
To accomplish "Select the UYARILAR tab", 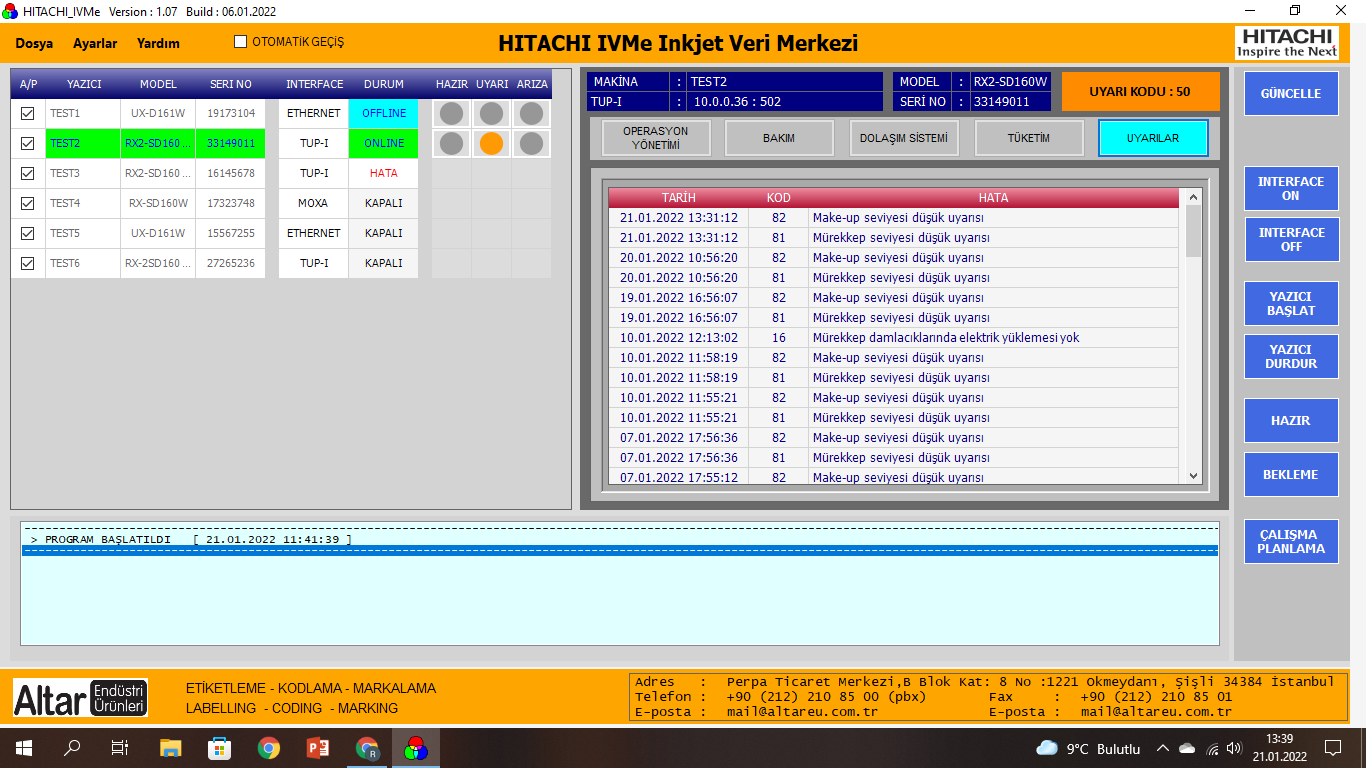I will click(x=1153, y=138).
